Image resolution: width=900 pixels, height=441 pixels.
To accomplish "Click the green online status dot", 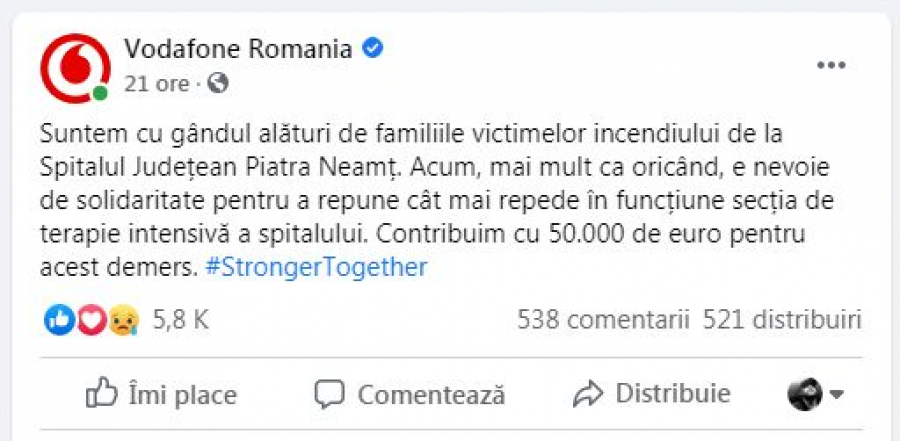I will tap(100, 93).
